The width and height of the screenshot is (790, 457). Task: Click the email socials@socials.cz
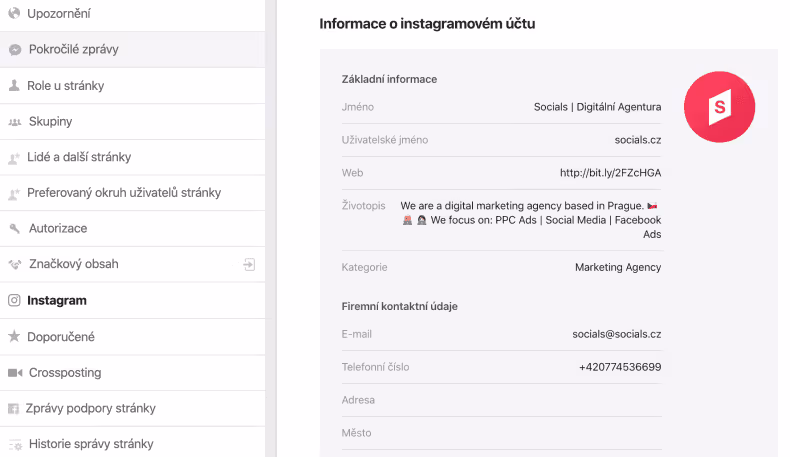(617, 334)
